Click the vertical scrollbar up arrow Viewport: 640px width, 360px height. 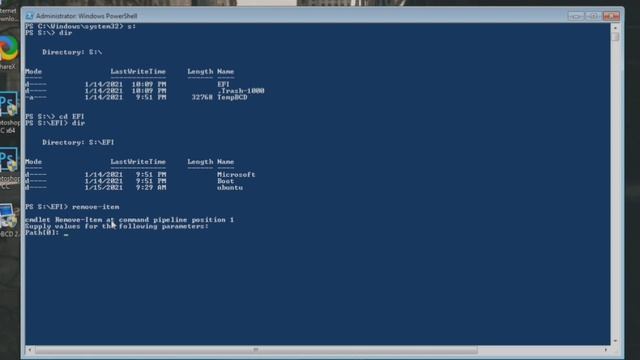pyautogui.click(x=615, y=28)
